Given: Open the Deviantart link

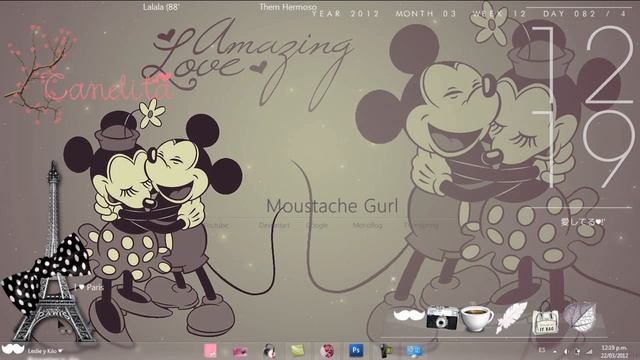Looking at the screenshot, I should (274, 225).
